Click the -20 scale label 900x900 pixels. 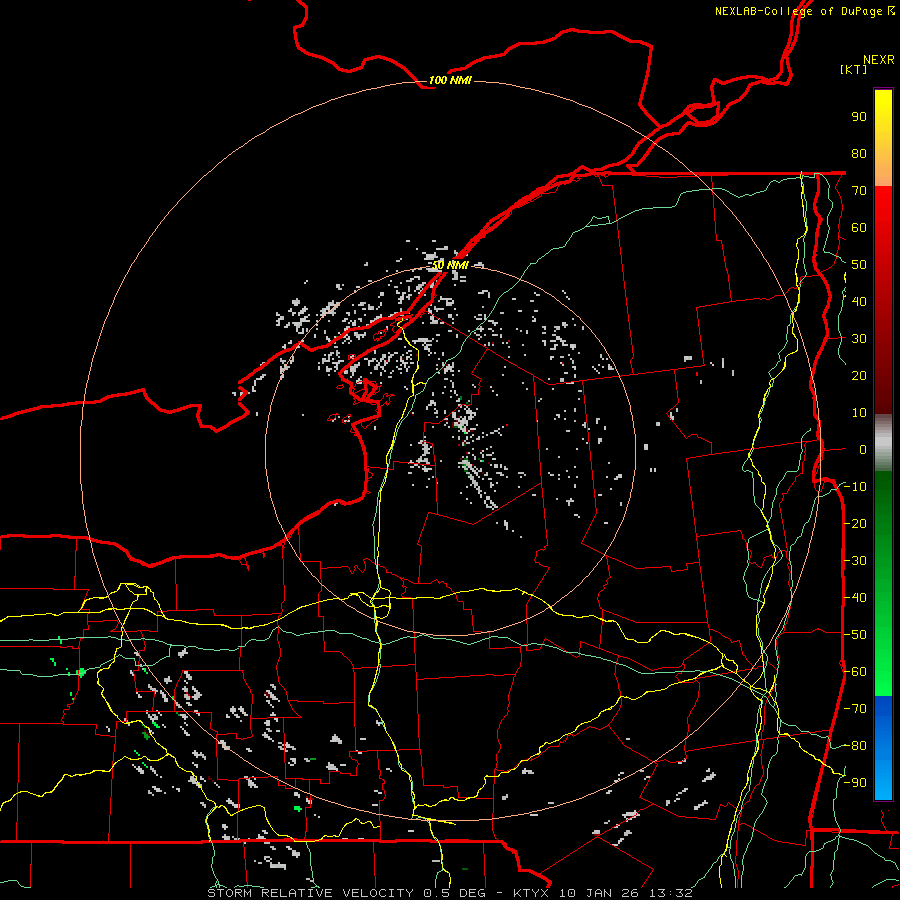tap(855, 523)
